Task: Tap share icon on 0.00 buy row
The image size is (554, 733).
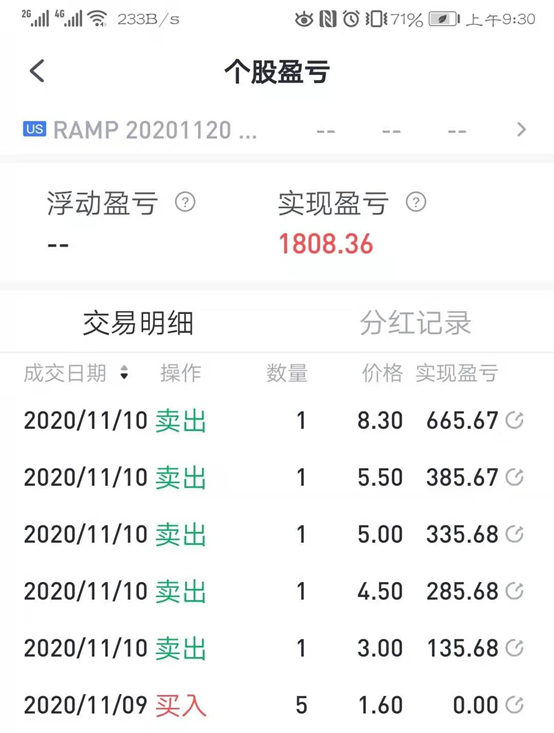Action: (x=514, y=705)
